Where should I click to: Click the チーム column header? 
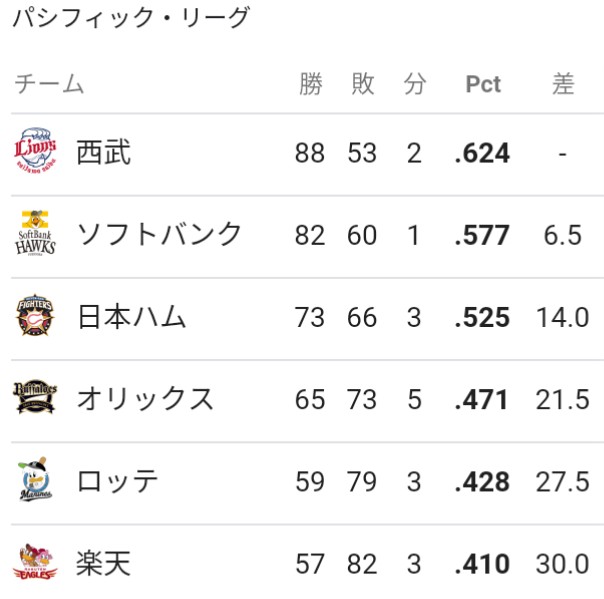tap(49, 83)
